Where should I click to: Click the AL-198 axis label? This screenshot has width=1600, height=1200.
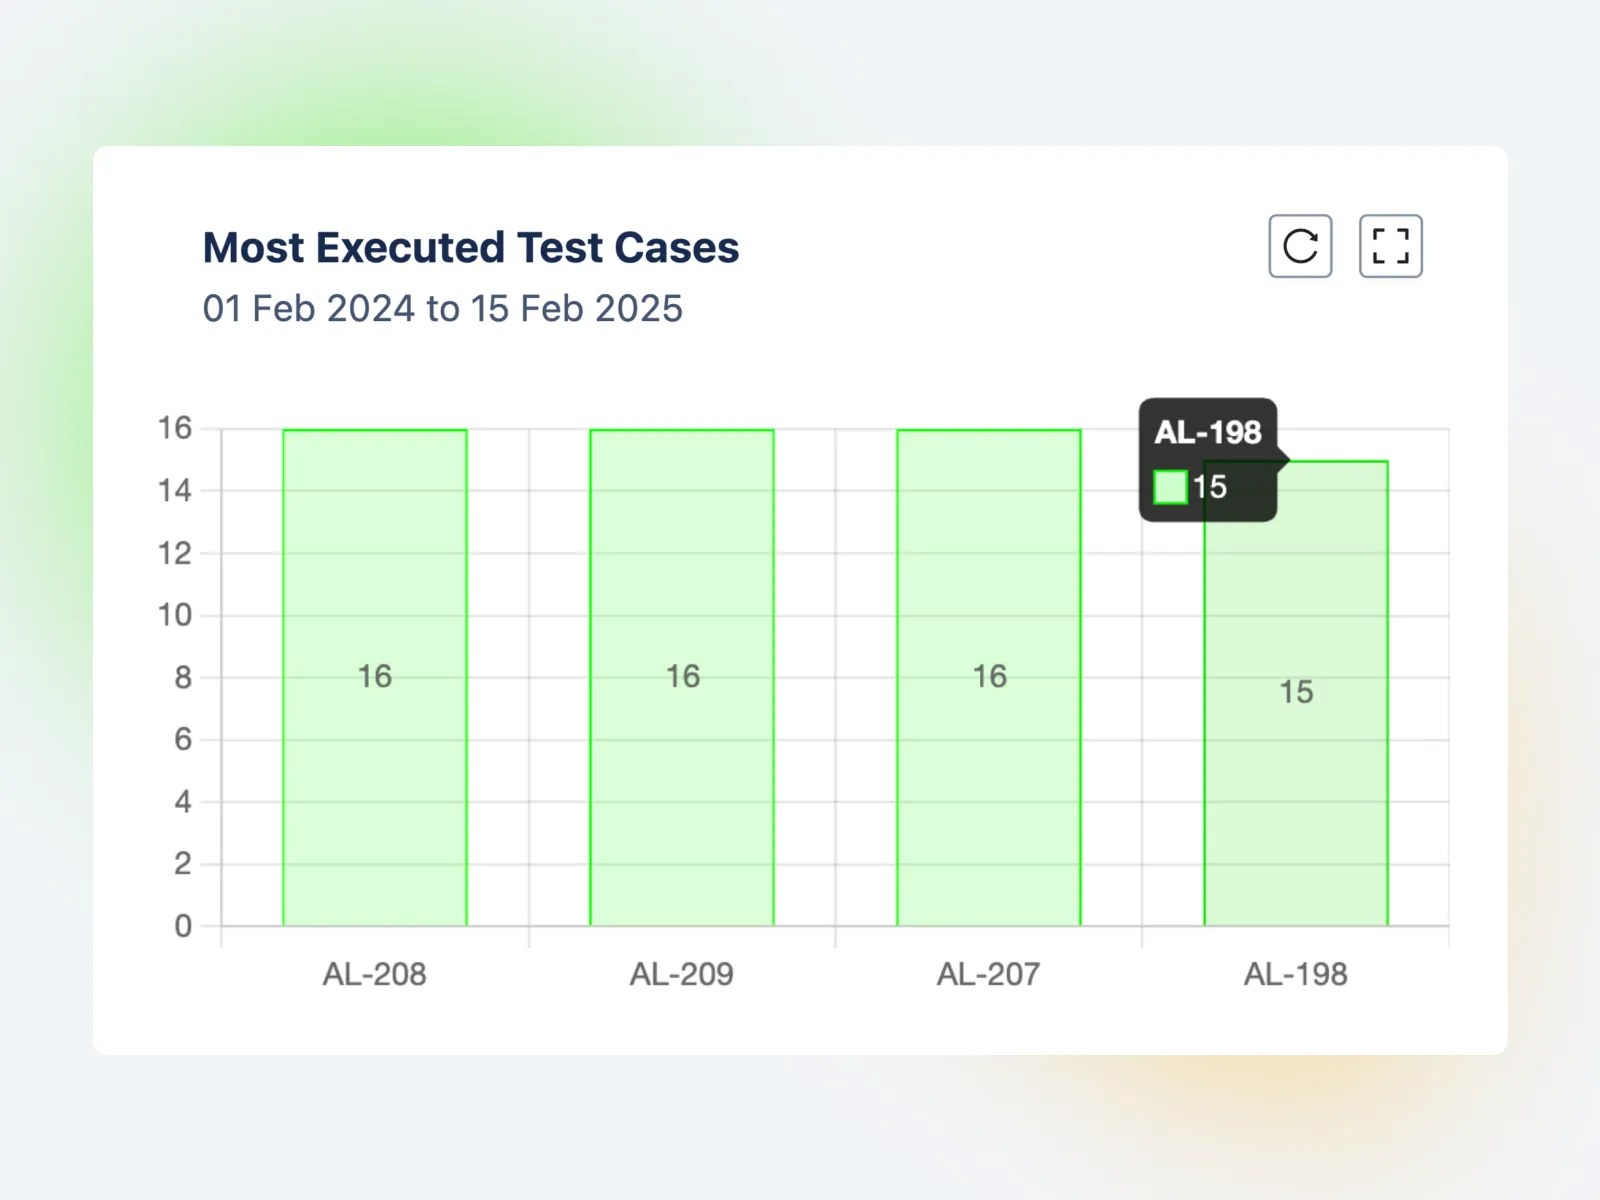click(1296, 973)
